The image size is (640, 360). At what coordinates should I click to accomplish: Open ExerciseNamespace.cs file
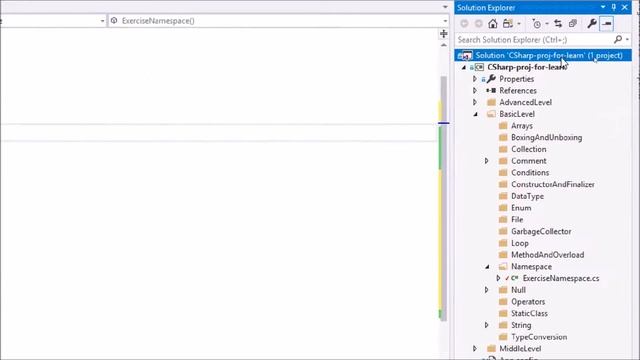coord(561,278)
